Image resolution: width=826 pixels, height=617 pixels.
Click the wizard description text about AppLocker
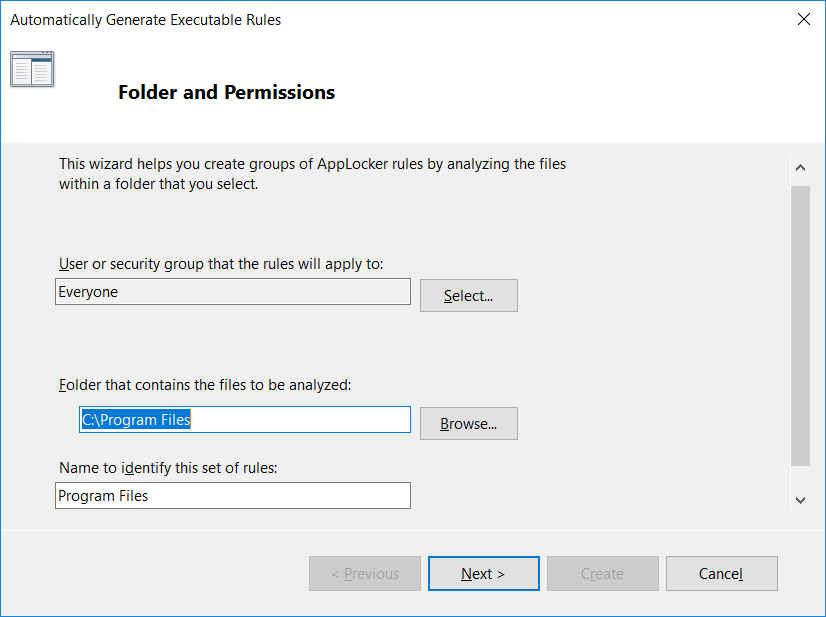(x=312, y=174)
